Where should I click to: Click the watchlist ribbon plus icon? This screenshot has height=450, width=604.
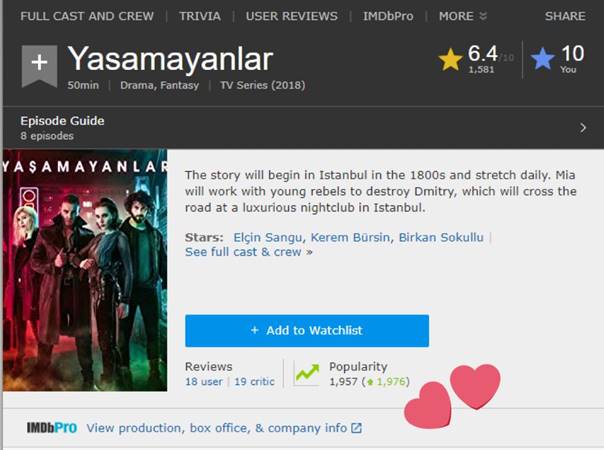[39, 65]
